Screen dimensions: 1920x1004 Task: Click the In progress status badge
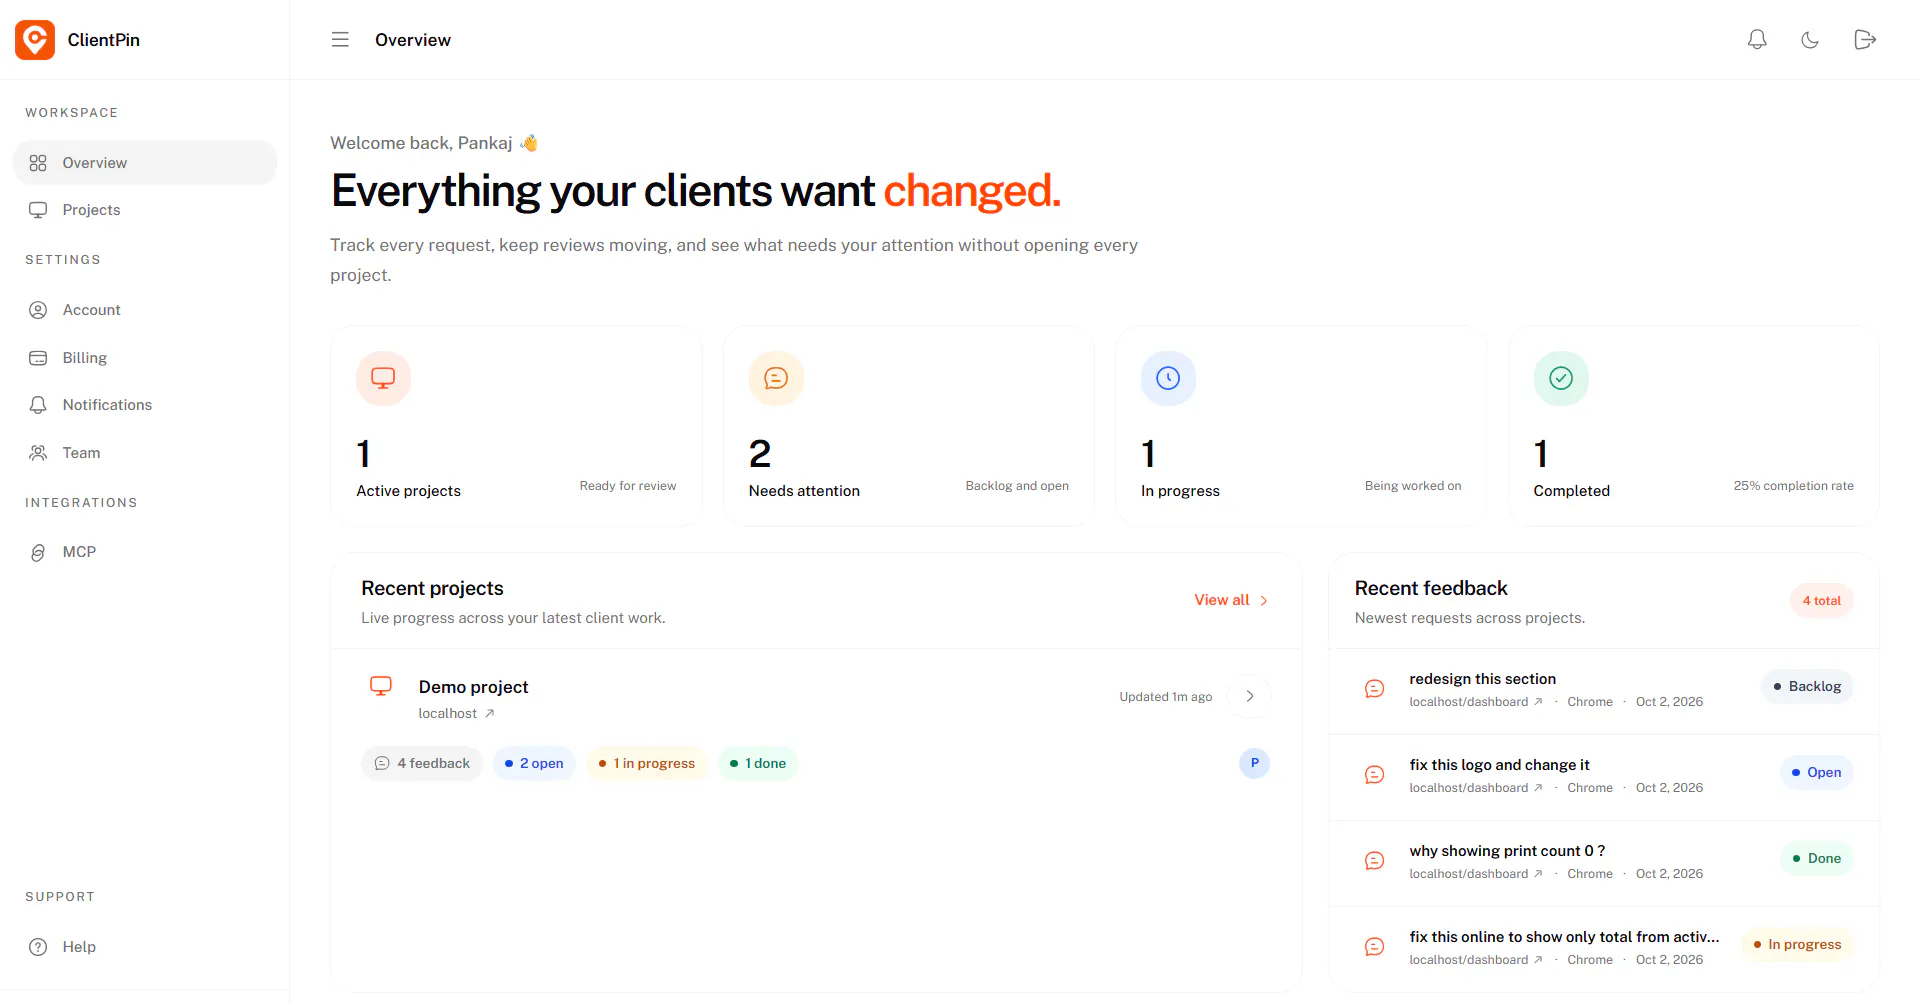[1797, 944]
